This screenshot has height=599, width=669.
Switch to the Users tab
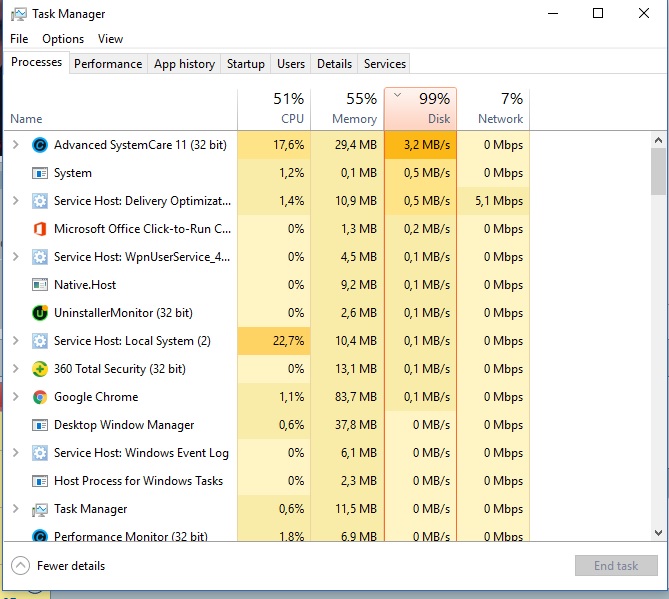coord(291,64)
